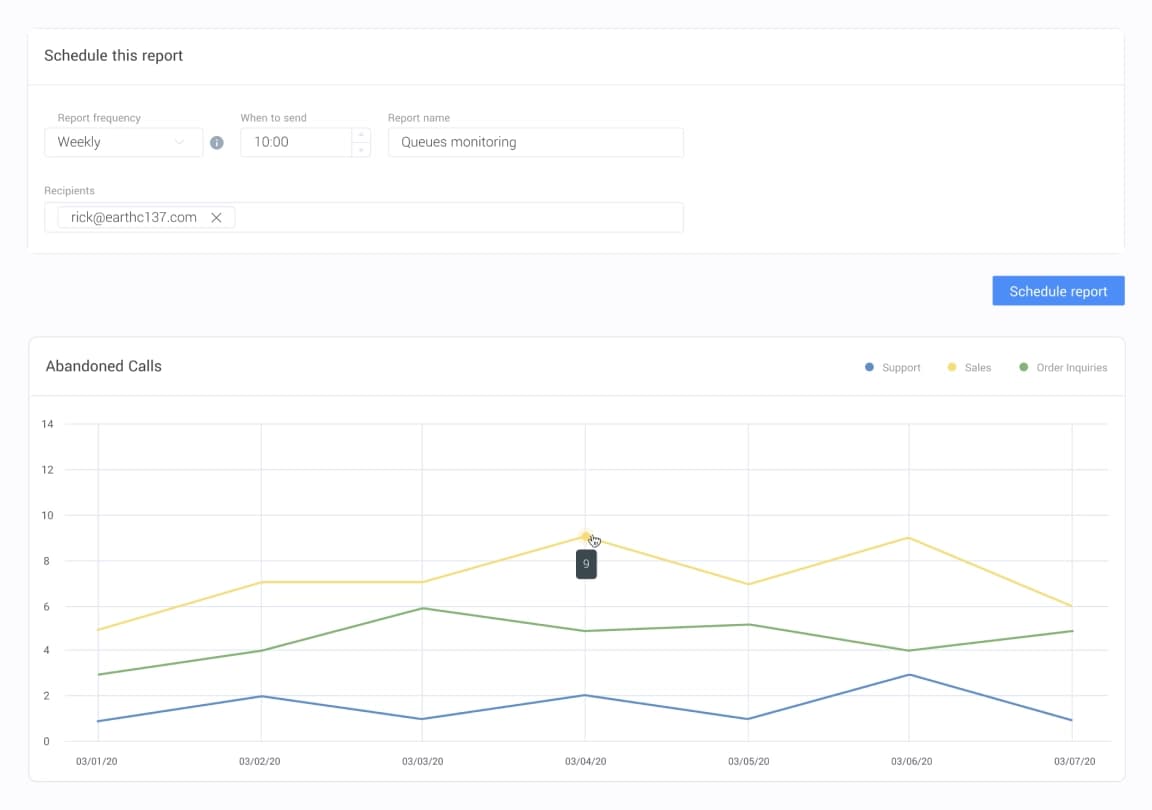Increase the send time with up arrow
Viewport: 1152px width, 810px height.
(361, 135)
